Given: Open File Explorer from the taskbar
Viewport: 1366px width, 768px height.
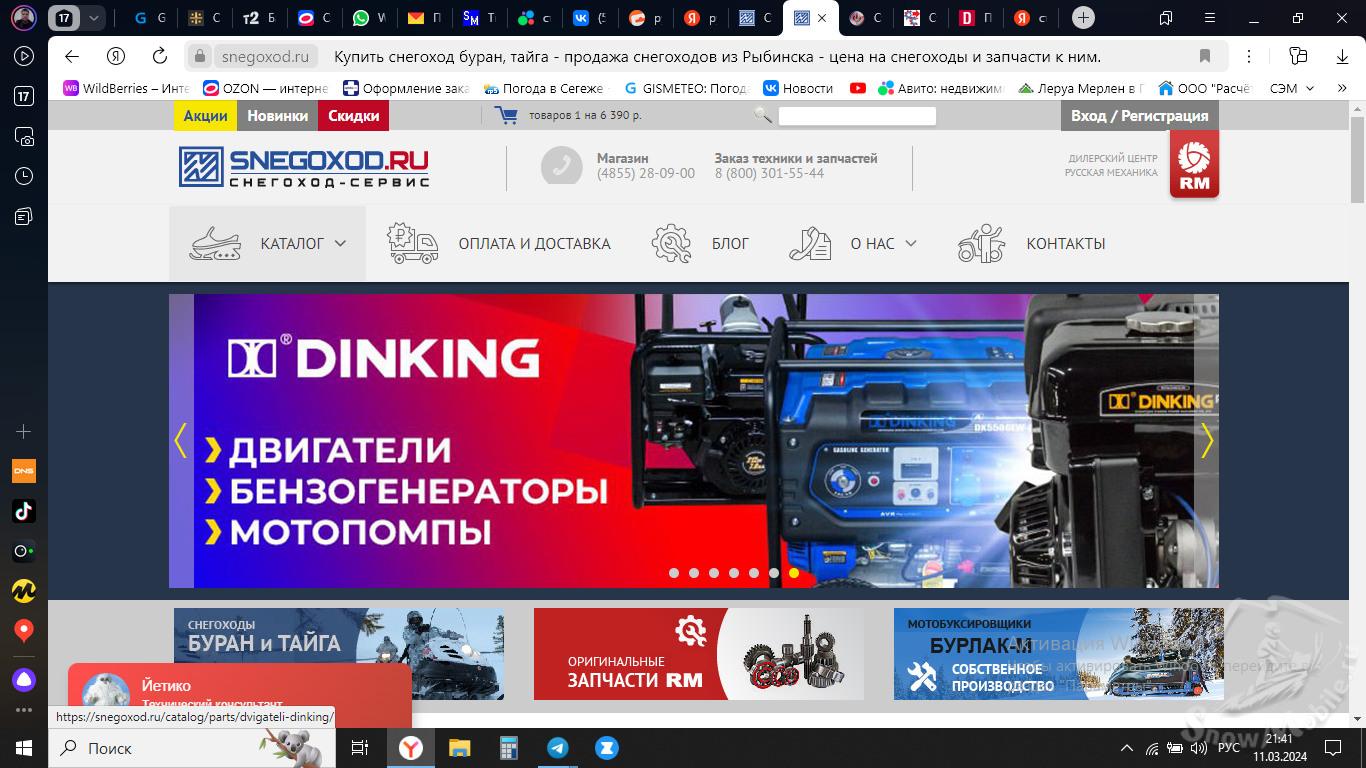Looking at the screenshot, I should click(459, 748).
